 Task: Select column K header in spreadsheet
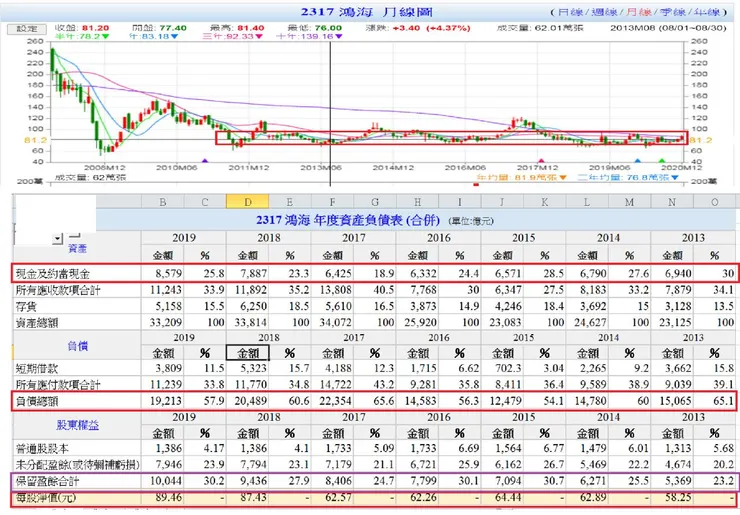[x=545, y=202]
